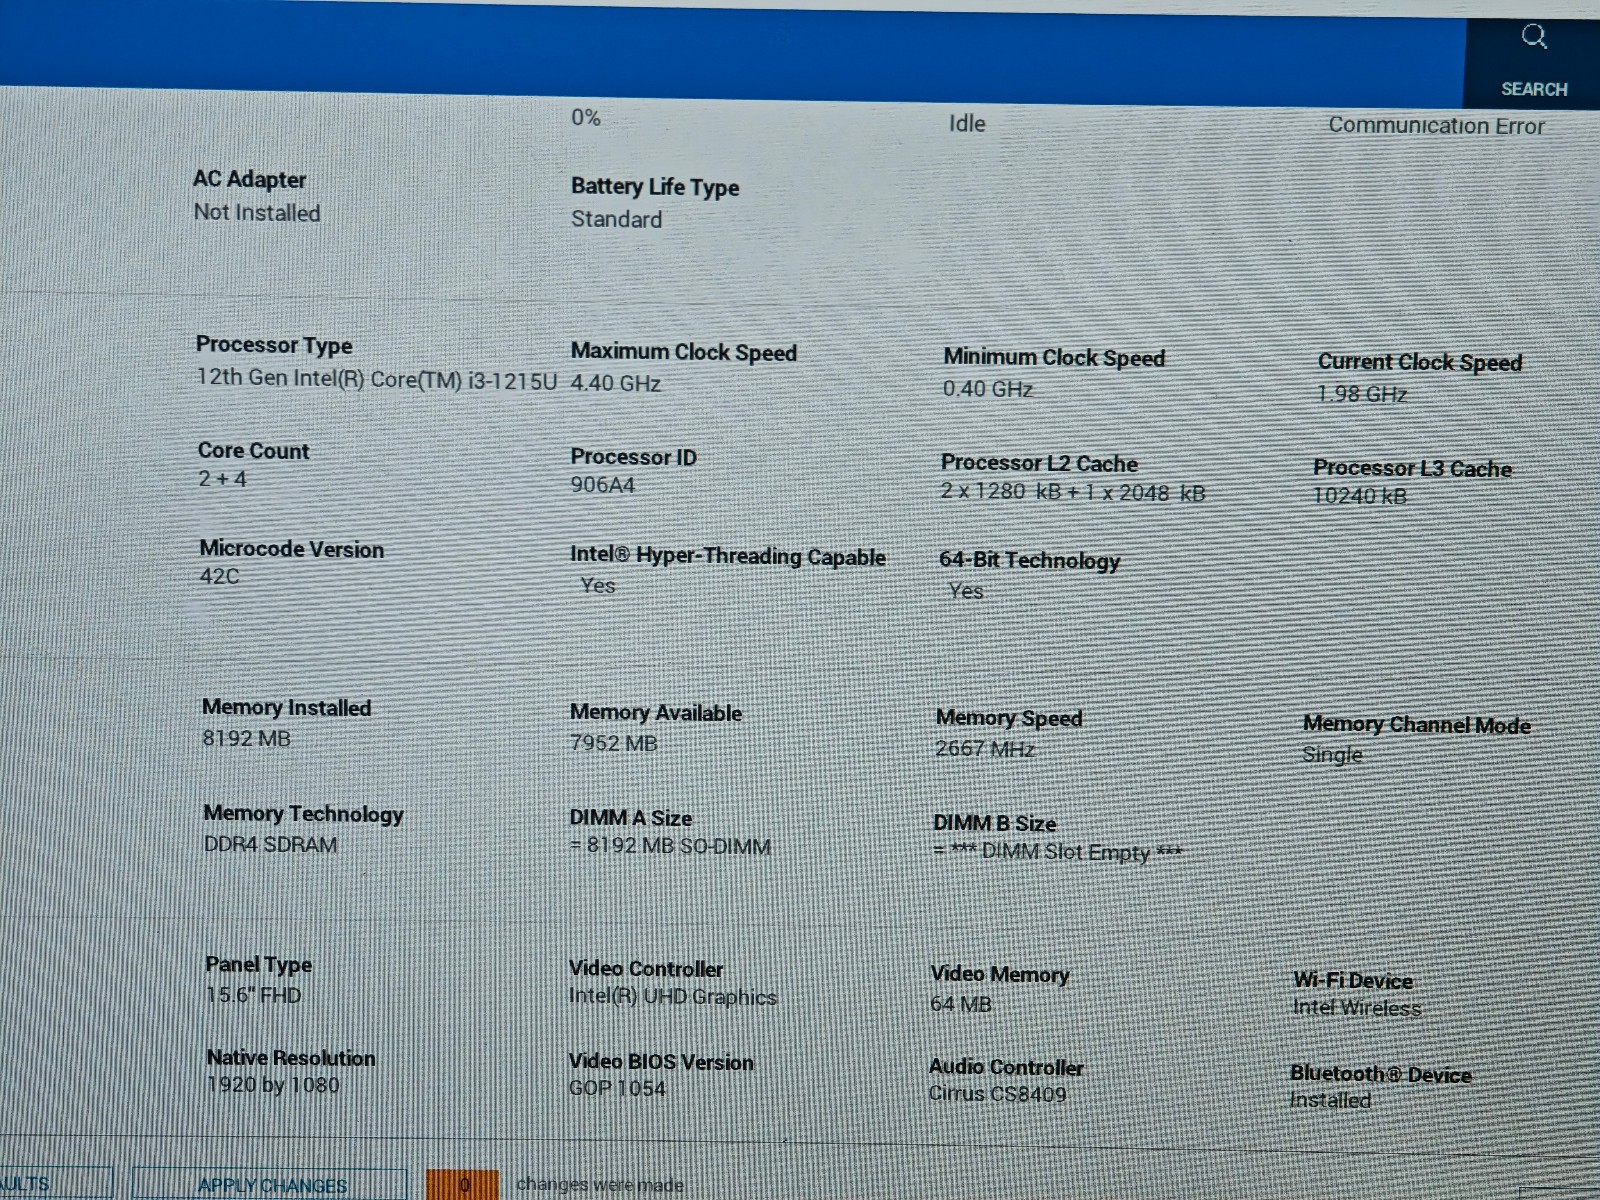Click the '1920 by 1080' value
1600x1200 pixels.
273,1085
